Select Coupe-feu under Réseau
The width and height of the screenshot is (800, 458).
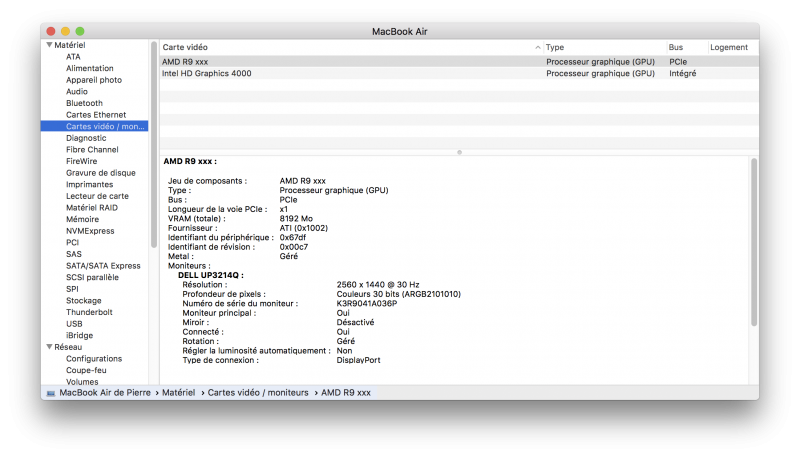click(86, 370)
